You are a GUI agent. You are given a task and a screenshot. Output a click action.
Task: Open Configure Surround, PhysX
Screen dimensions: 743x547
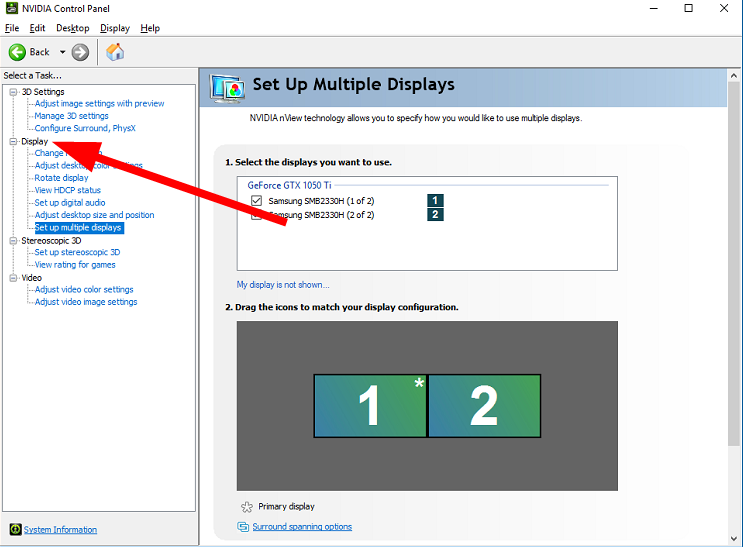pos(85,128)
